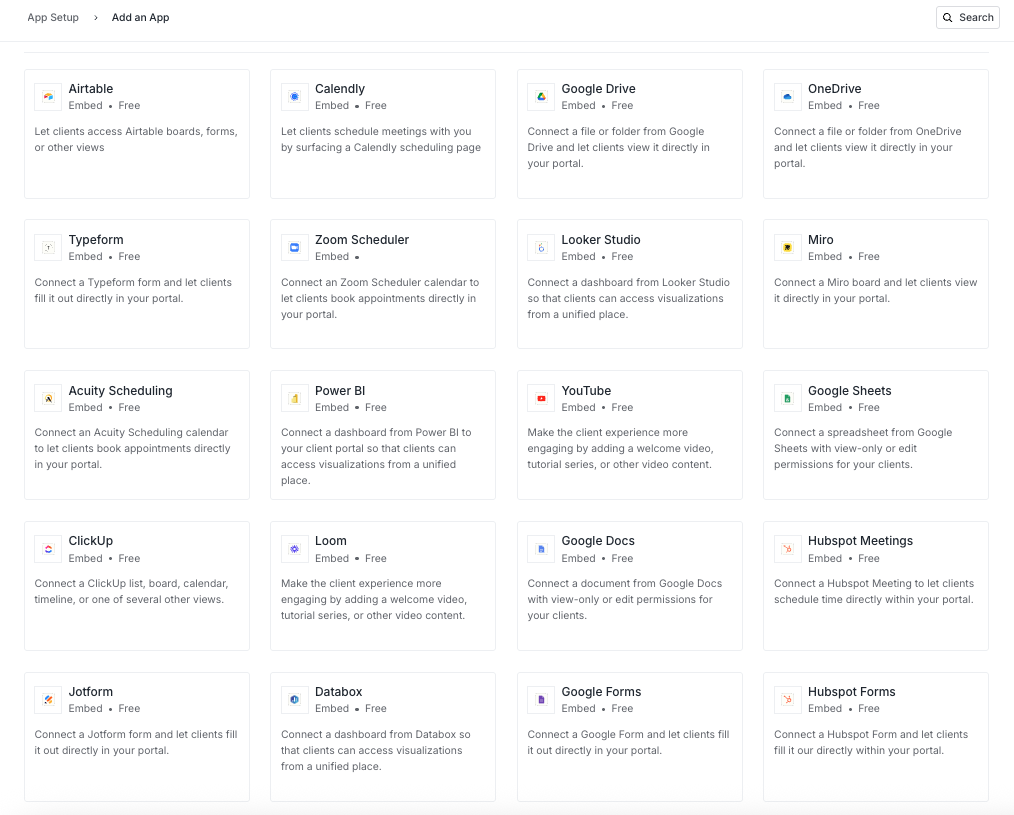Click the OneDrive cloud icon

click(786, 96)
